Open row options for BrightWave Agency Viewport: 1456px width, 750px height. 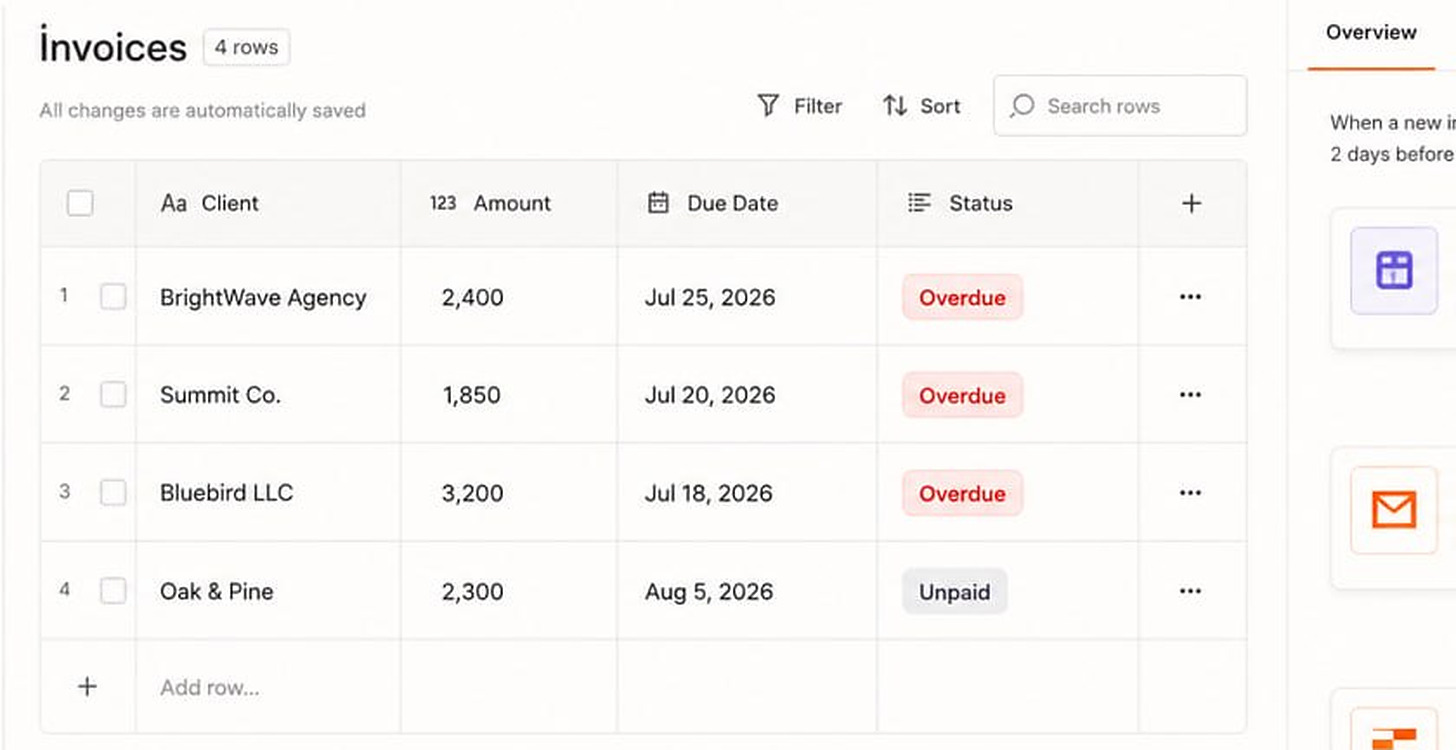[1190, 297]
